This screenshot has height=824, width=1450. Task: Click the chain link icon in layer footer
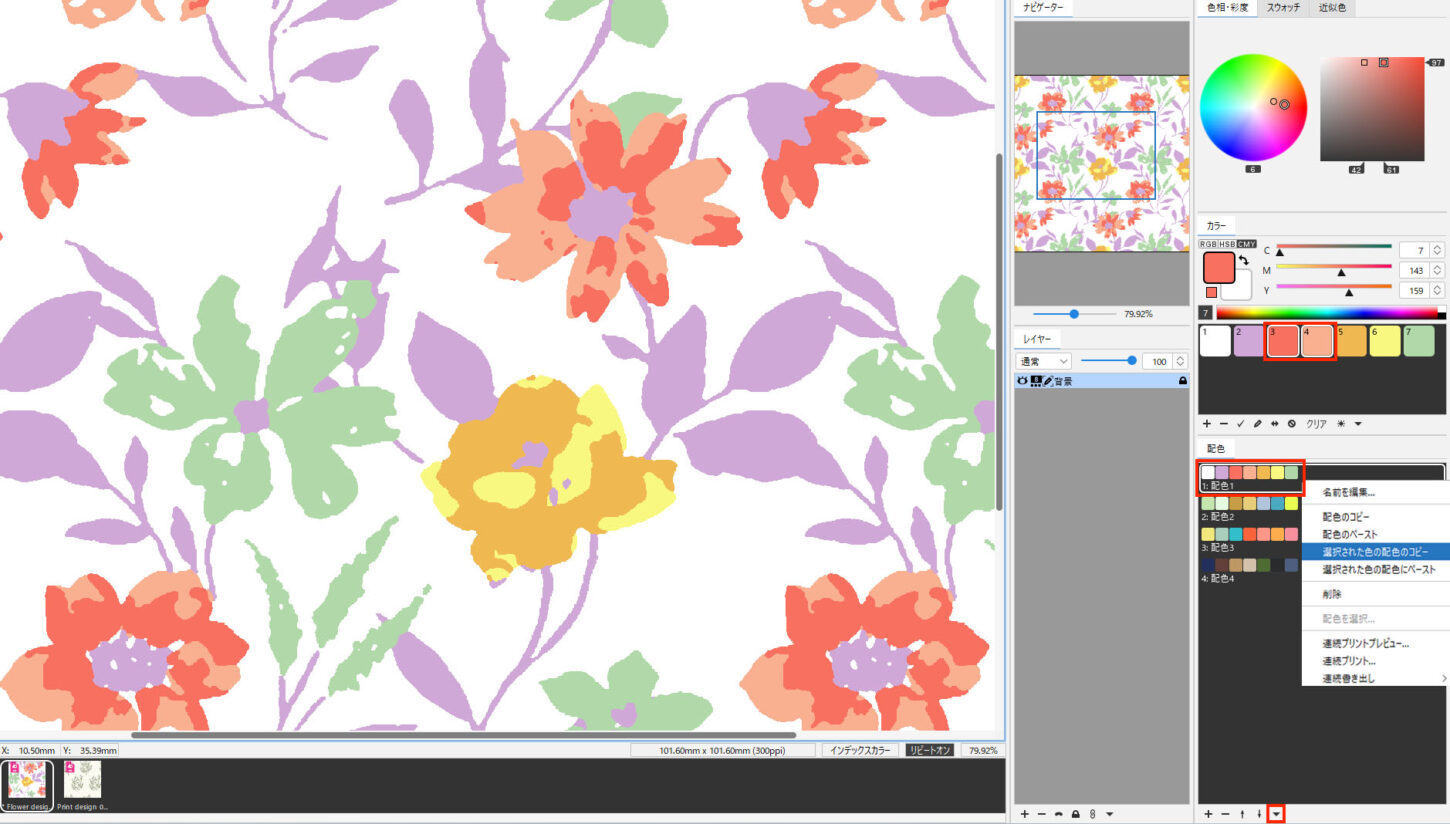coord(1092,814)
